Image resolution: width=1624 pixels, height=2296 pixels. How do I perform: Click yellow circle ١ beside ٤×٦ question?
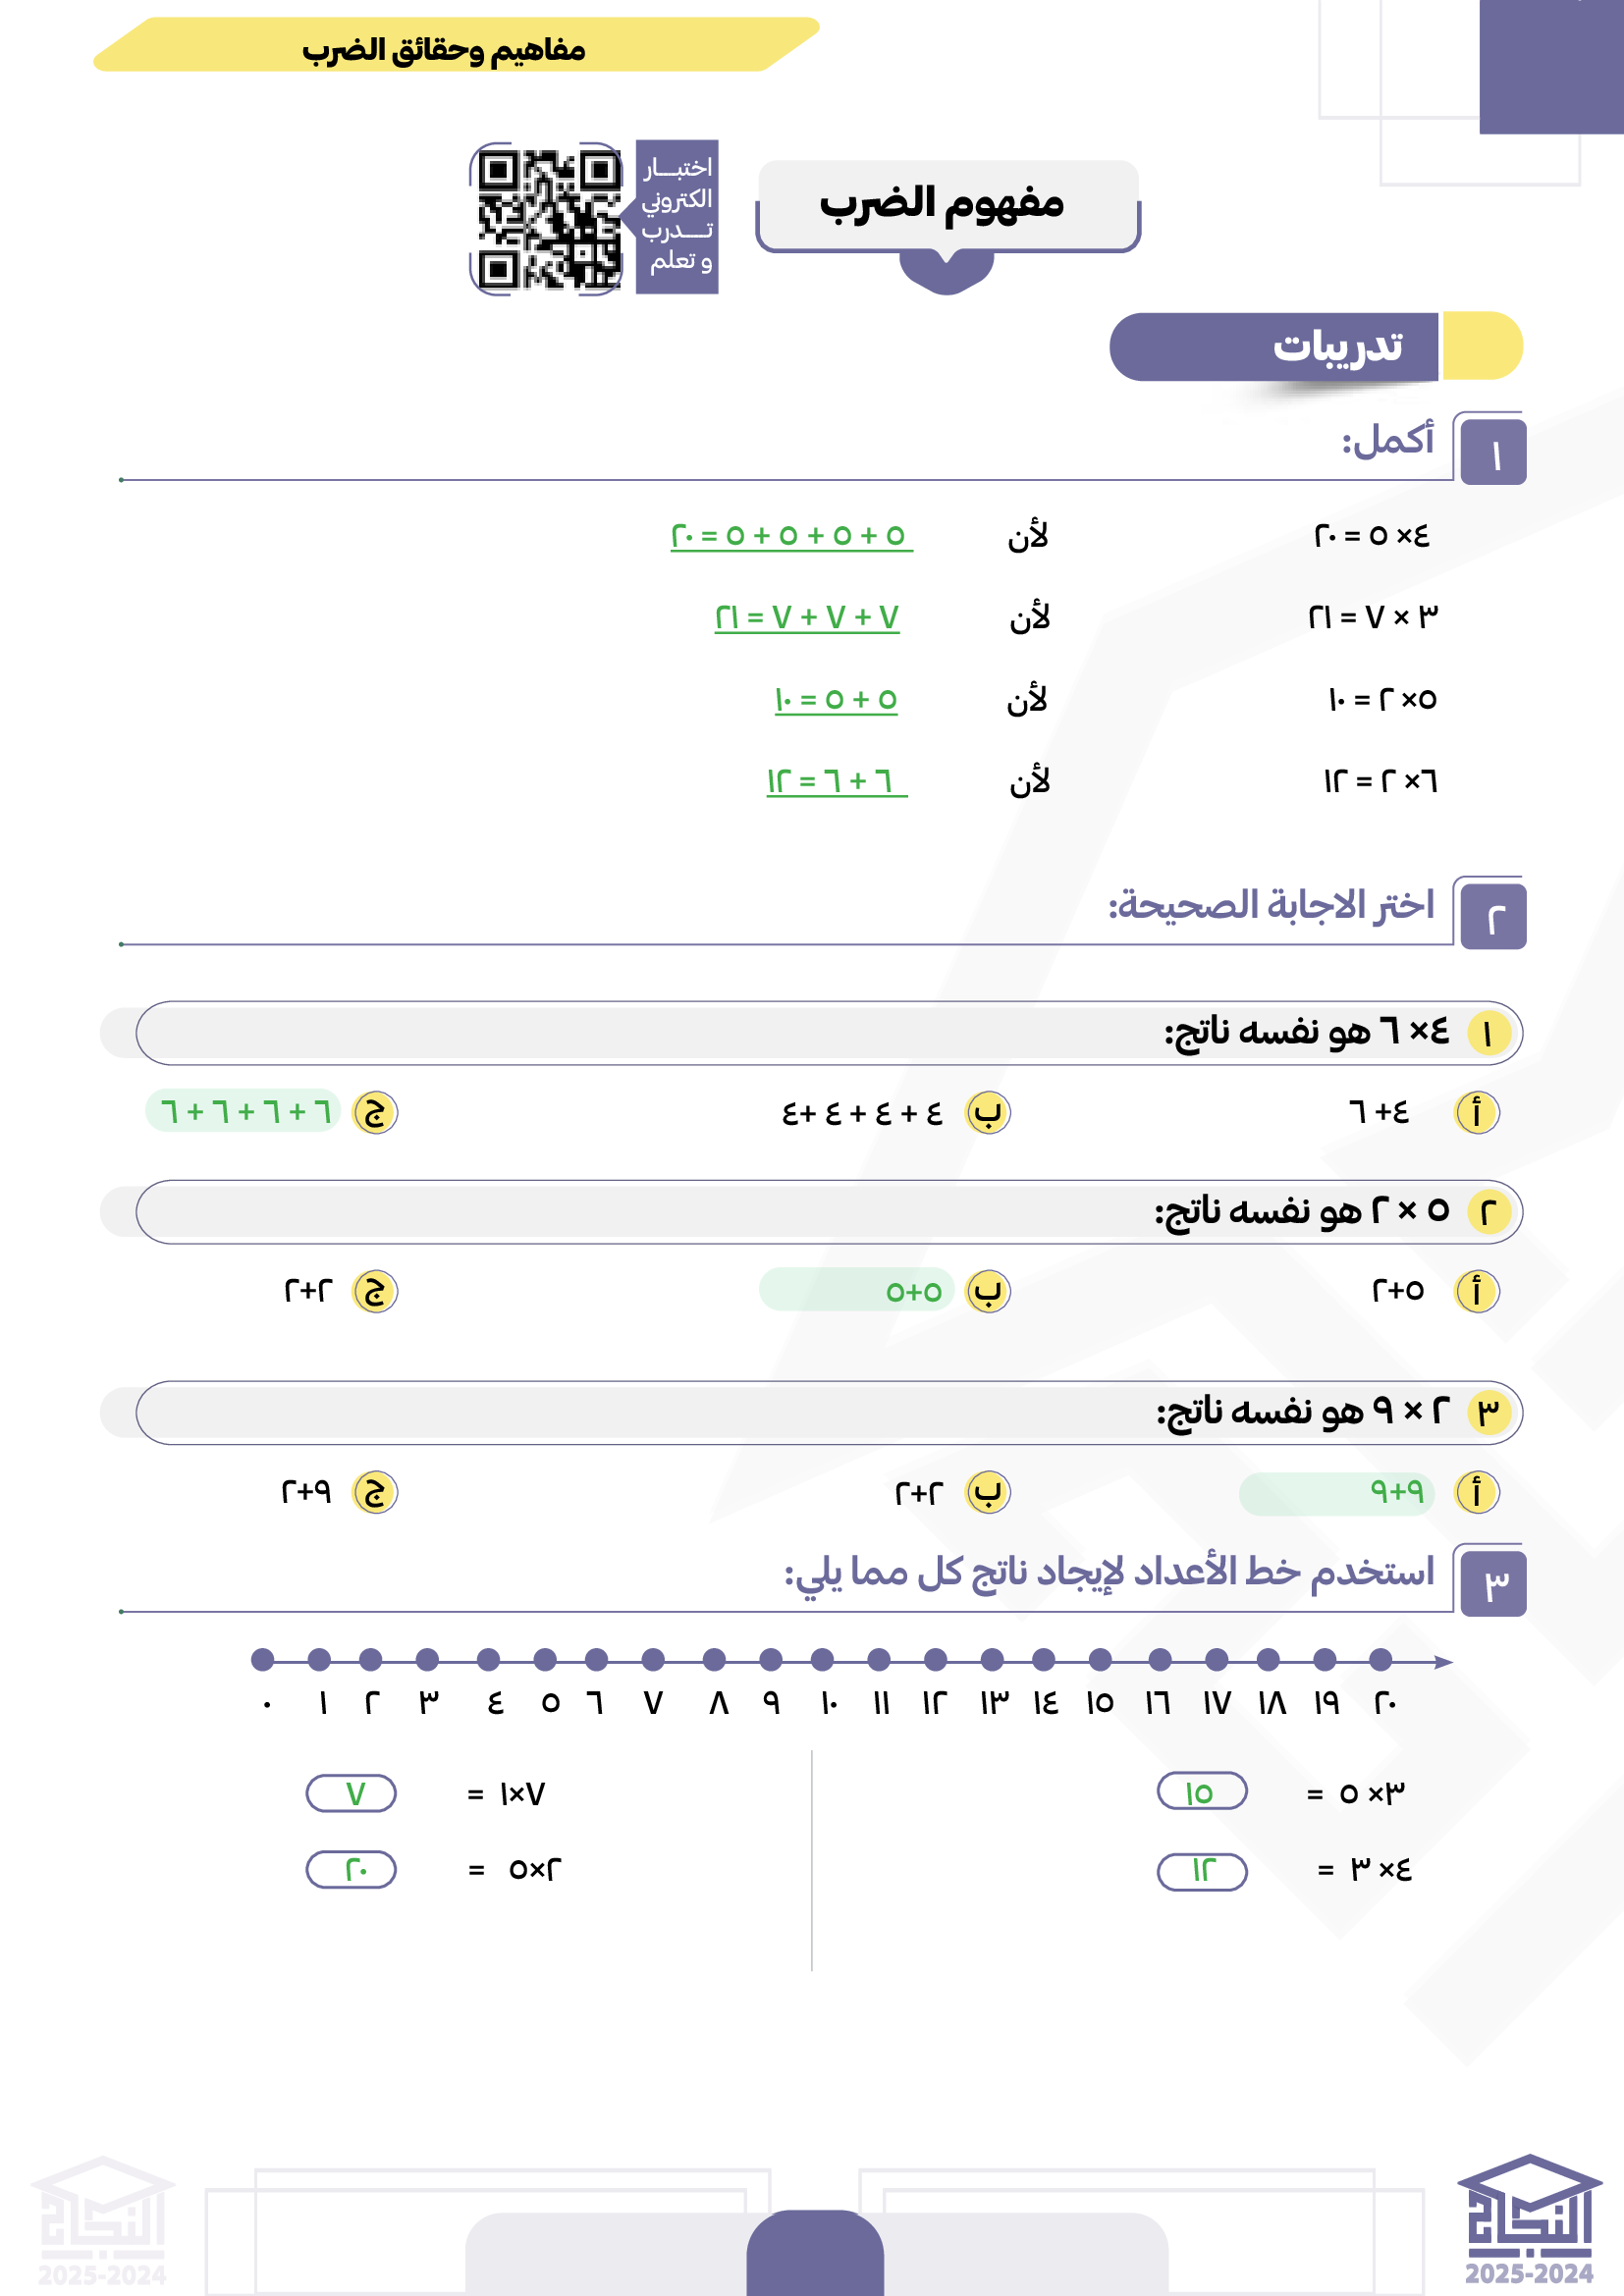[x=1487, y=1033]
